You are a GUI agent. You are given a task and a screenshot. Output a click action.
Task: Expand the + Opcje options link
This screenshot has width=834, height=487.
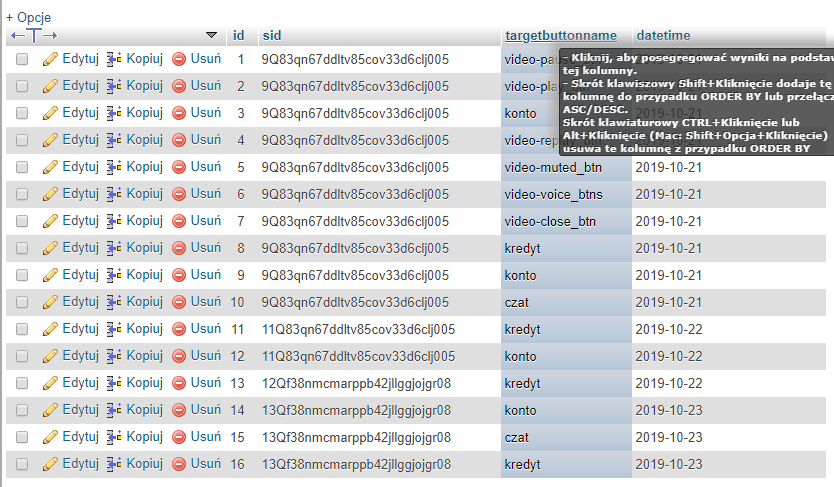(28, 17)
